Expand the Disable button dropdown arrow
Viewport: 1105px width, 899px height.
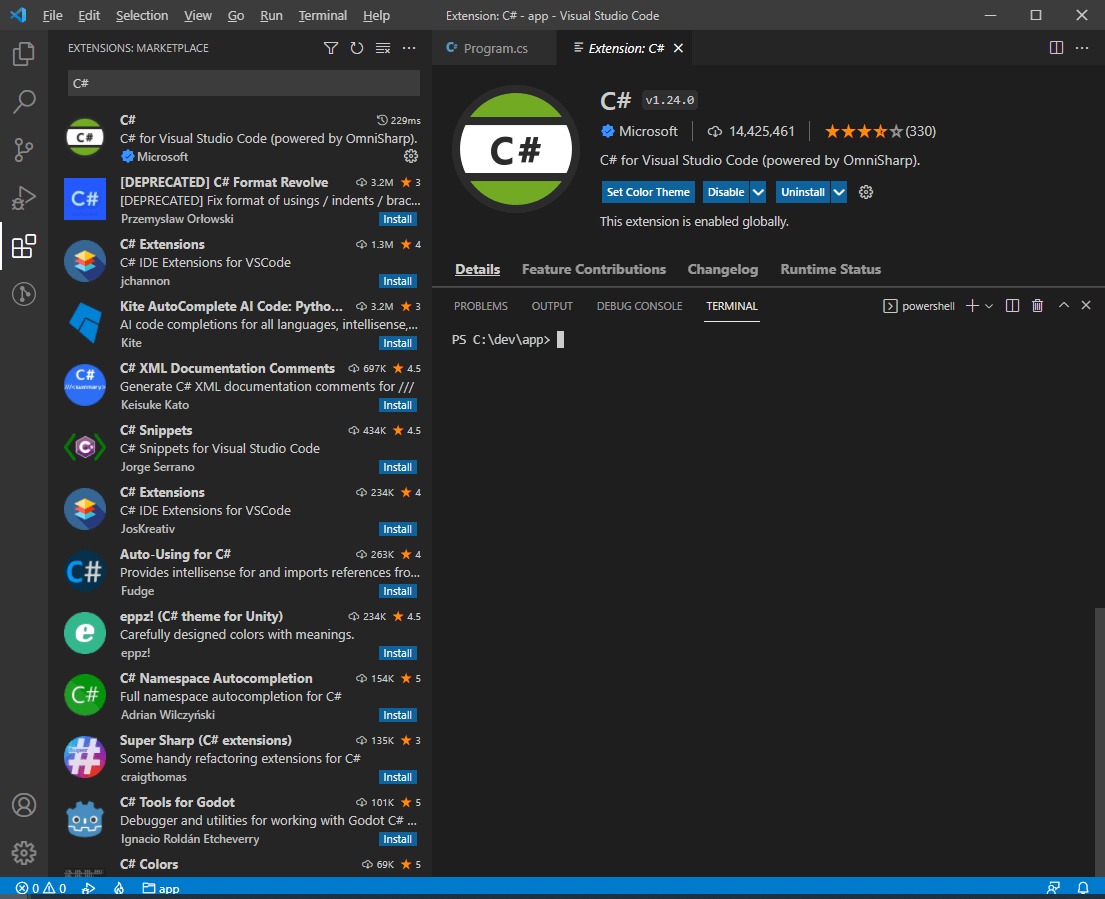click(758, 192)
